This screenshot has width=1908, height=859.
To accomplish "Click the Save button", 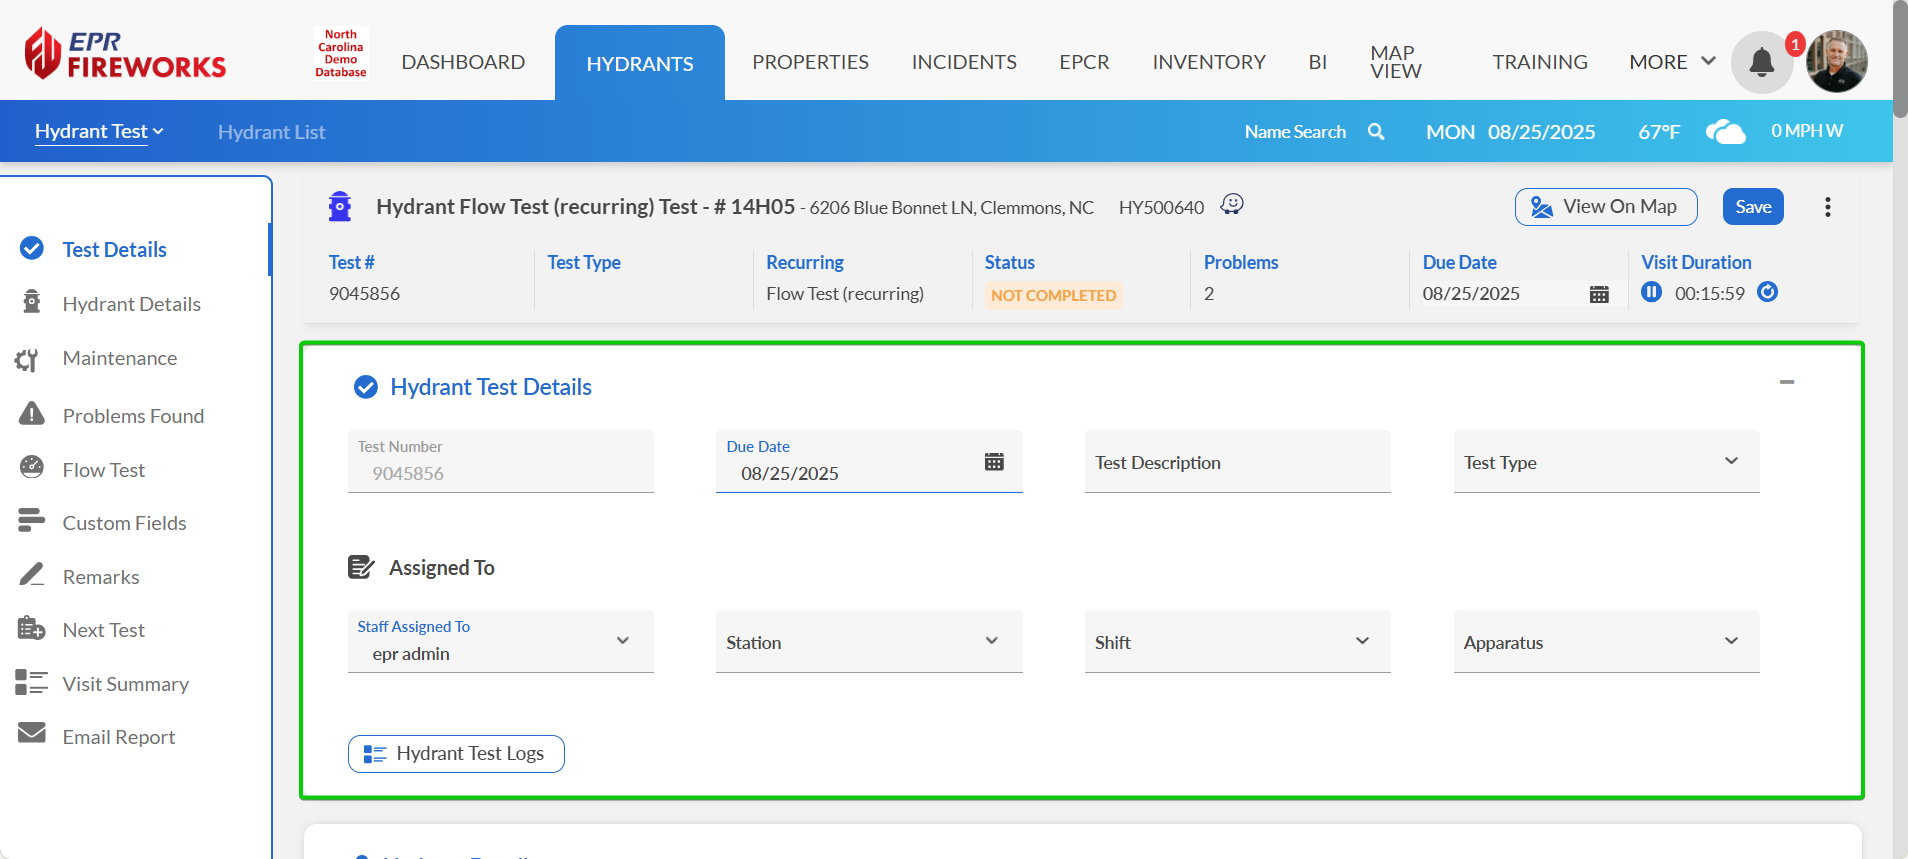I will pos(1752,207).
